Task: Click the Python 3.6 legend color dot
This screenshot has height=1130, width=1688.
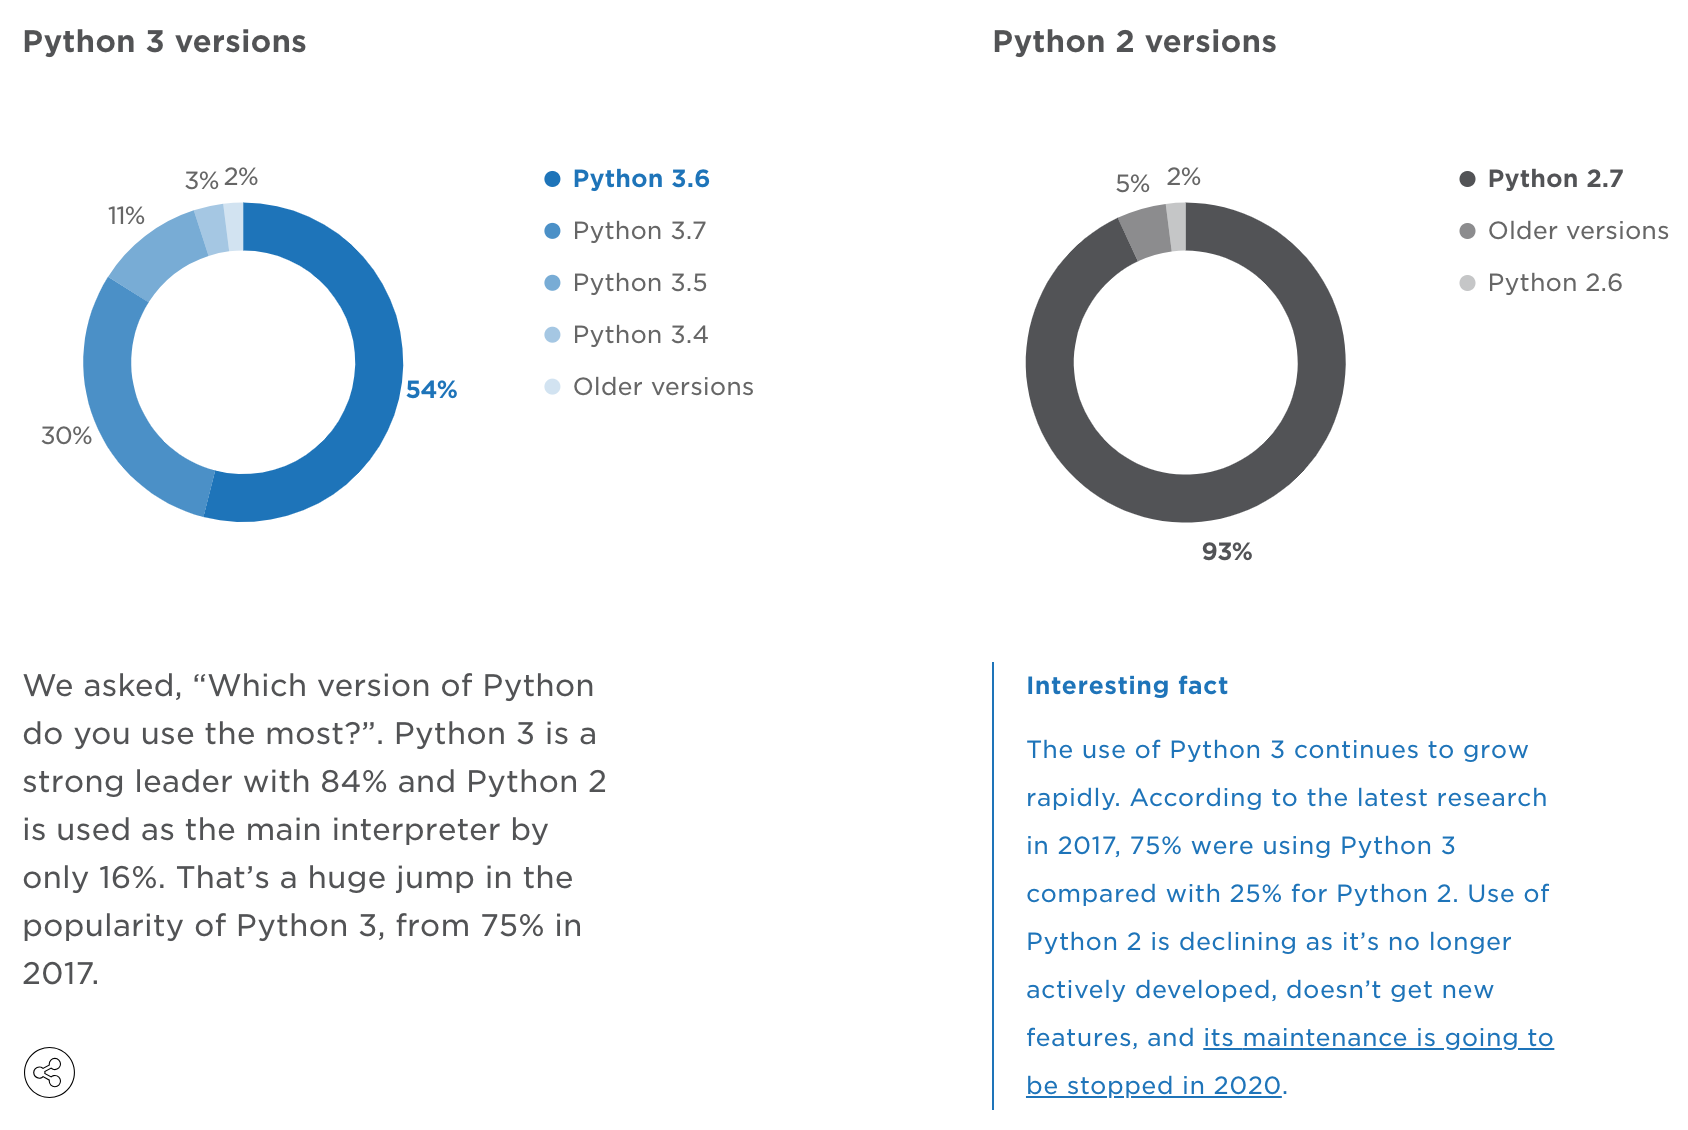Action: (x=552, y=179)
